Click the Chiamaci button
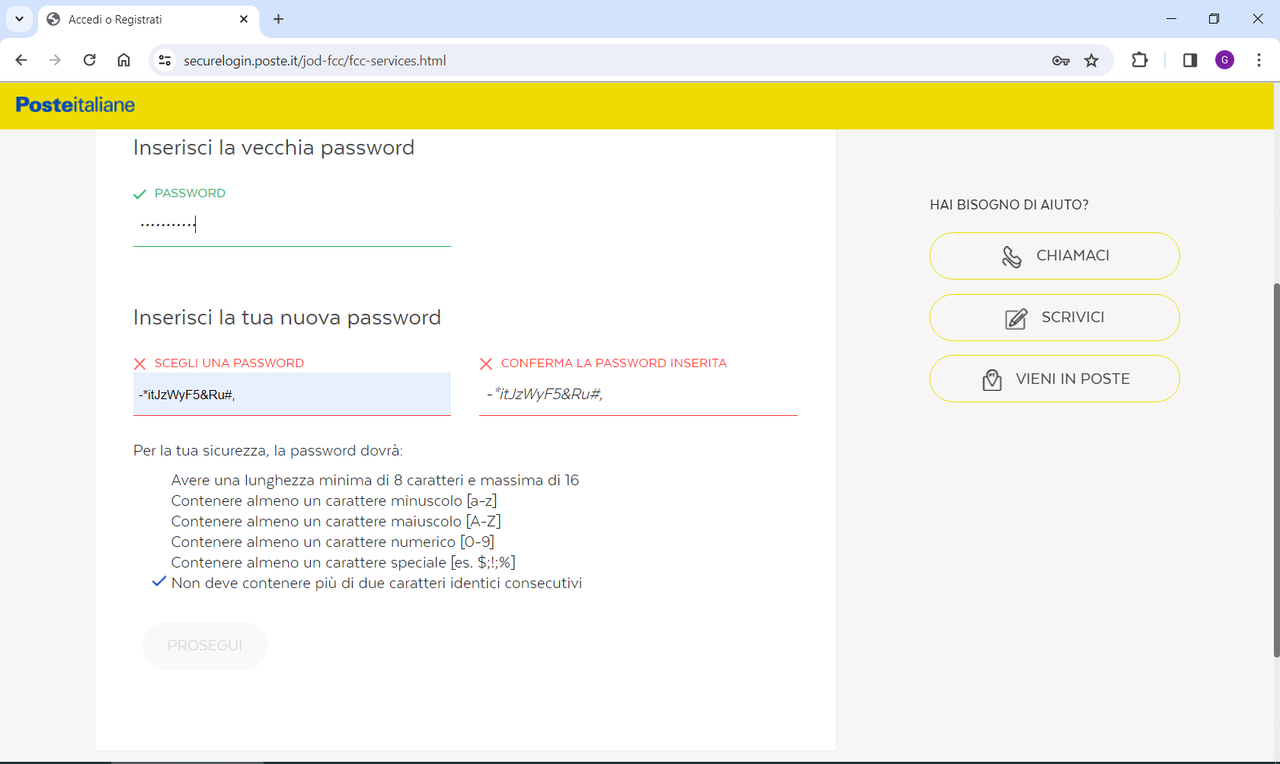1280x764 pixels. pyautogui.click(x=1055, y=256)
